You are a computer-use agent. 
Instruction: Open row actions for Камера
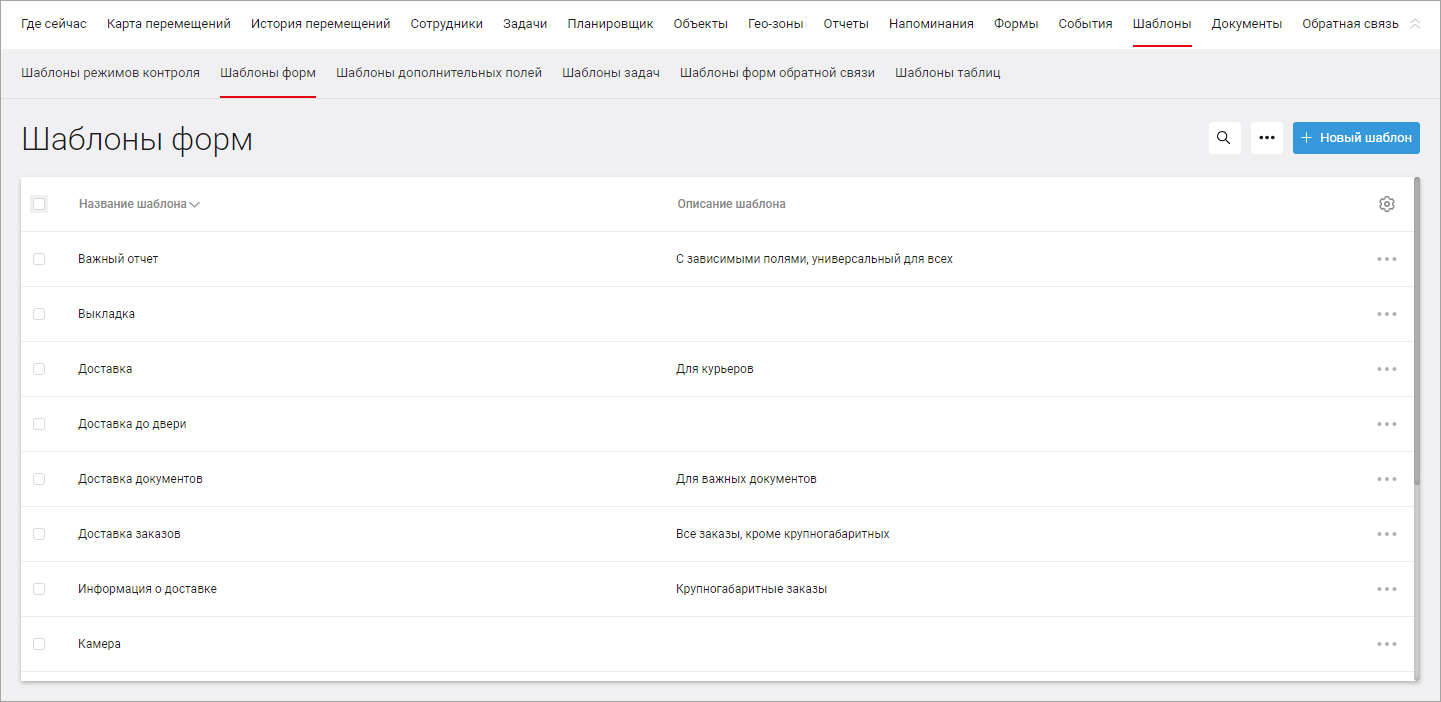(x=1387, y=644)
